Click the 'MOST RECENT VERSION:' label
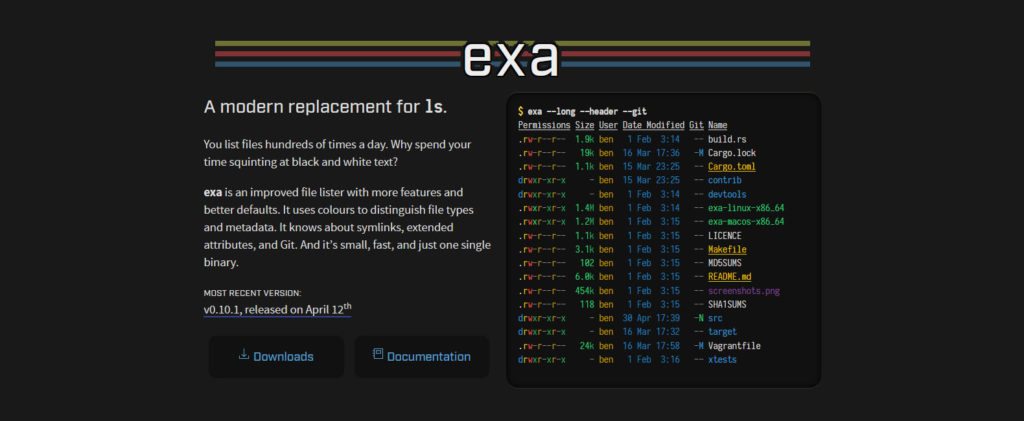Viewport: 1024px width, 421px height. [x=253, y=293]
